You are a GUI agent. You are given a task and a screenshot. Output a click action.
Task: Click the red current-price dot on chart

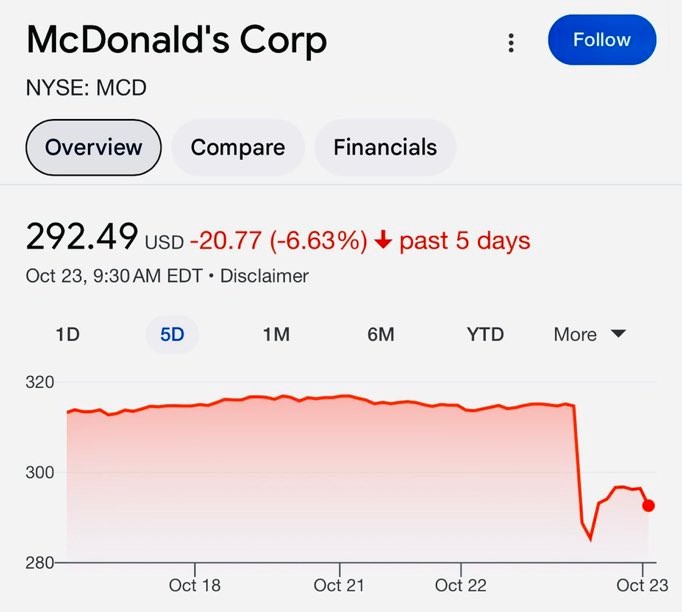[649, 505]
